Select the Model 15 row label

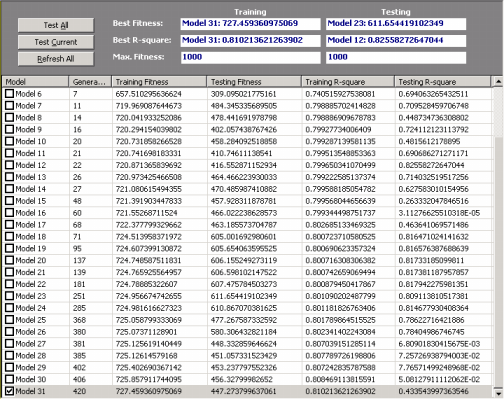pos(31,201)
